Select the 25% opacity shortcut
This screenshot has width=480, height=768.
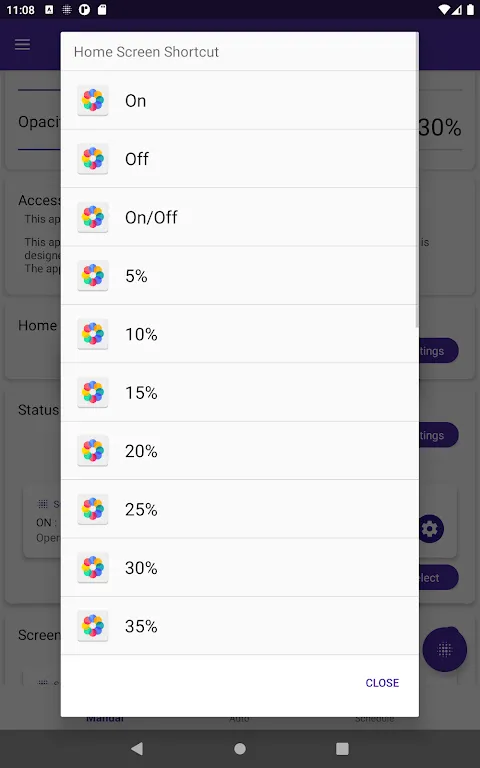point(240,509)
